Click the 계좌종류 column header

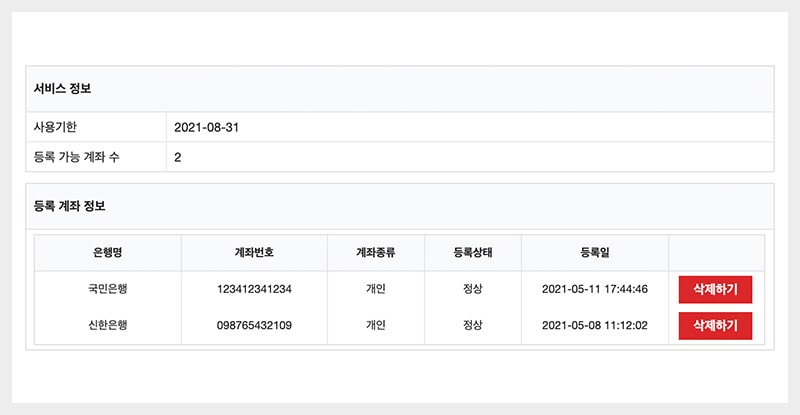click(376, 253)
